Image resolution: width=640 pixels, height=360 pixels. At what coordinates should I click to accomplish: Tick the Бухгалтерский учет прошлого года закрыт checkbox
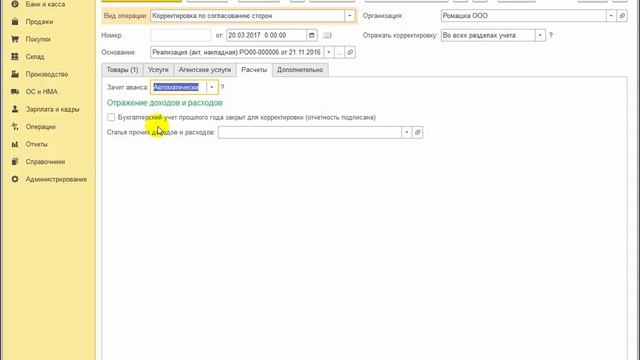tap(111, 117)
